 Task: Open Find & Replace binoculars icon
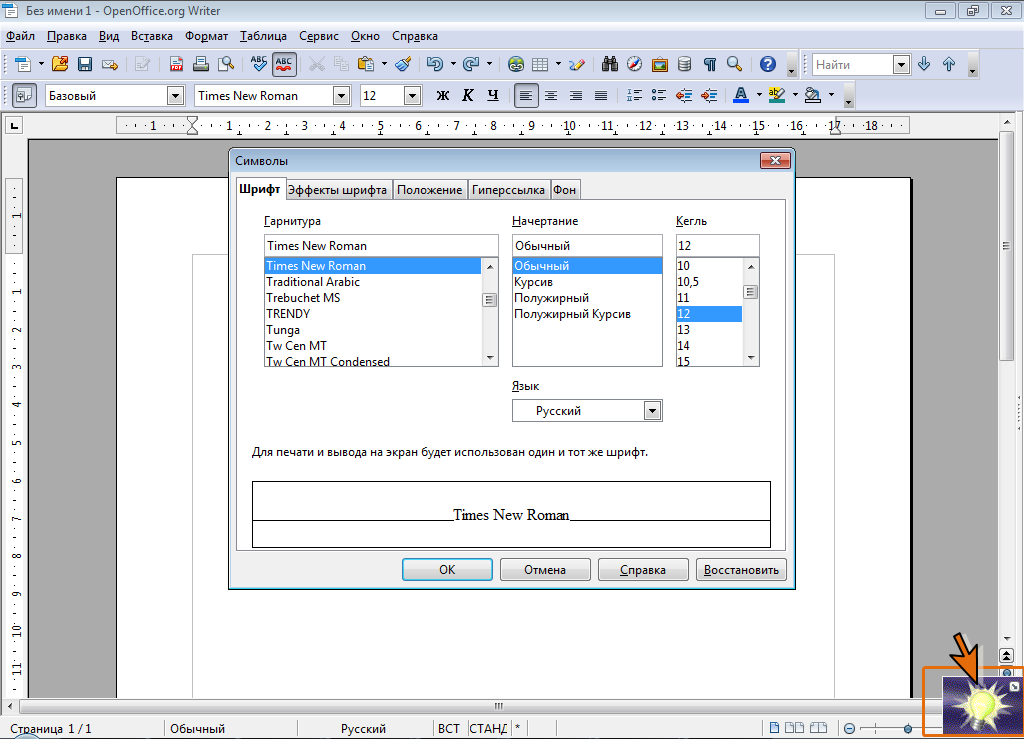[x=610, y=64]
